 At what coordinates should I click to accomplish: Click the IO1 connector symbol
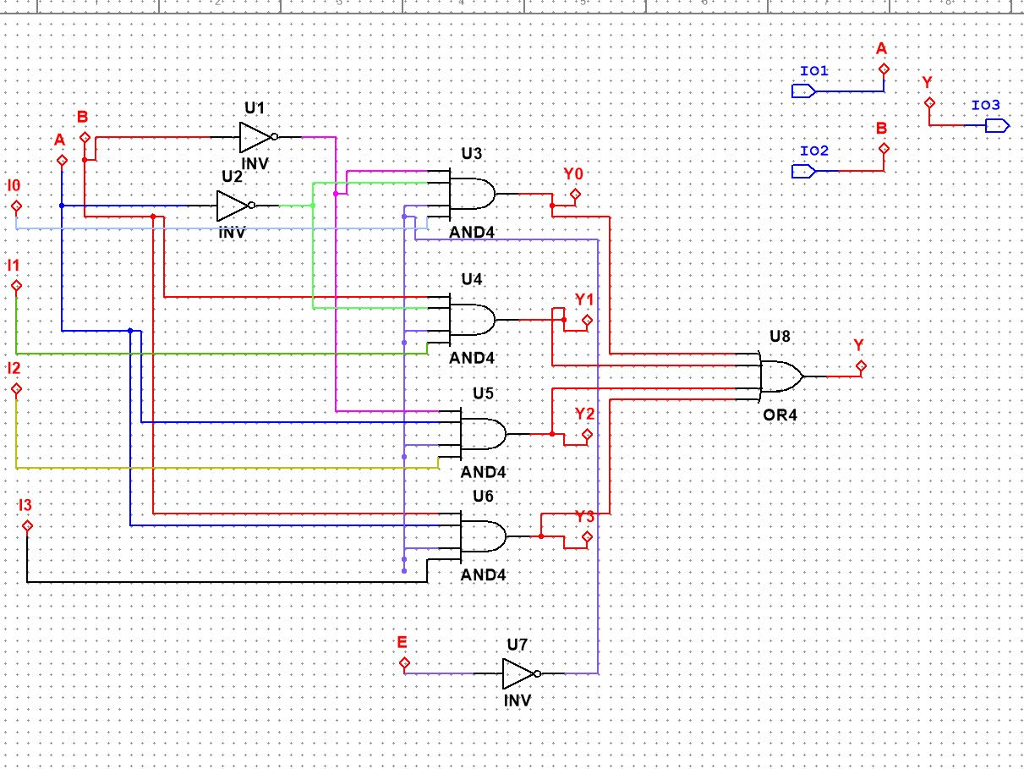[x=801, y=90]
